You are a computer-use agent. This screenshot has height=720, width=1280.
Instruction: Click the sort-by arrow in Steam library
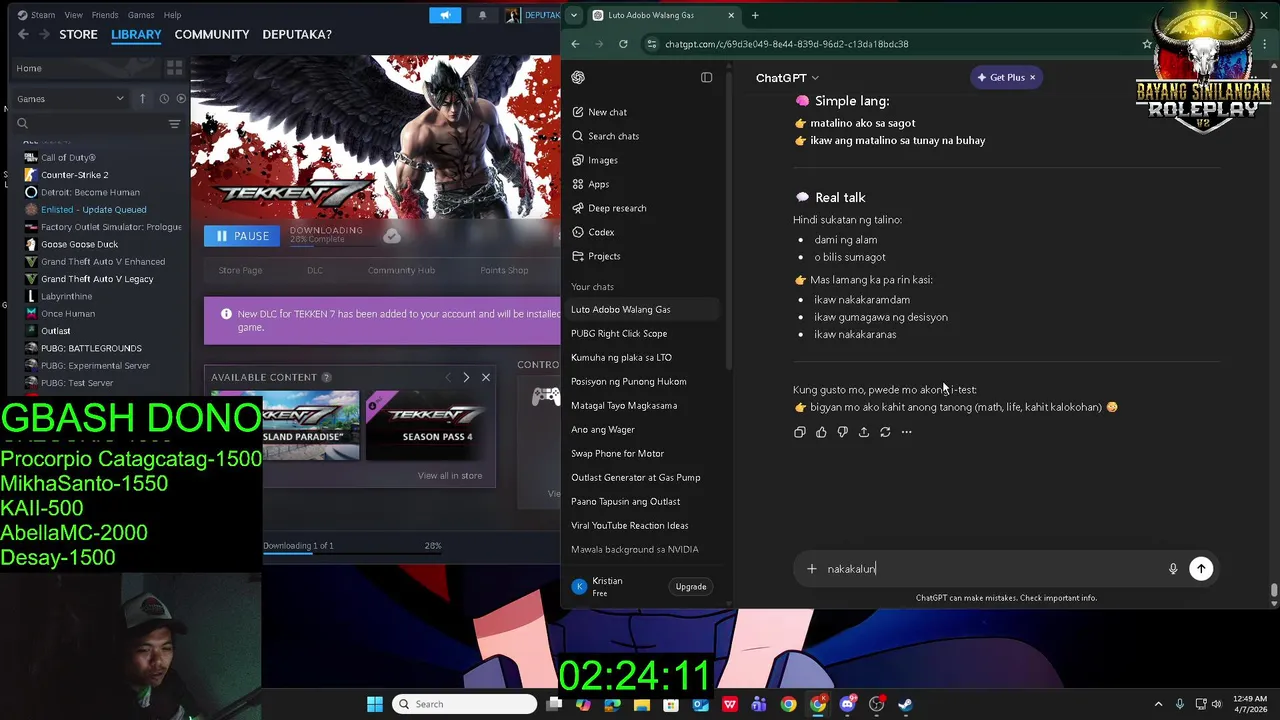[142, 98]
